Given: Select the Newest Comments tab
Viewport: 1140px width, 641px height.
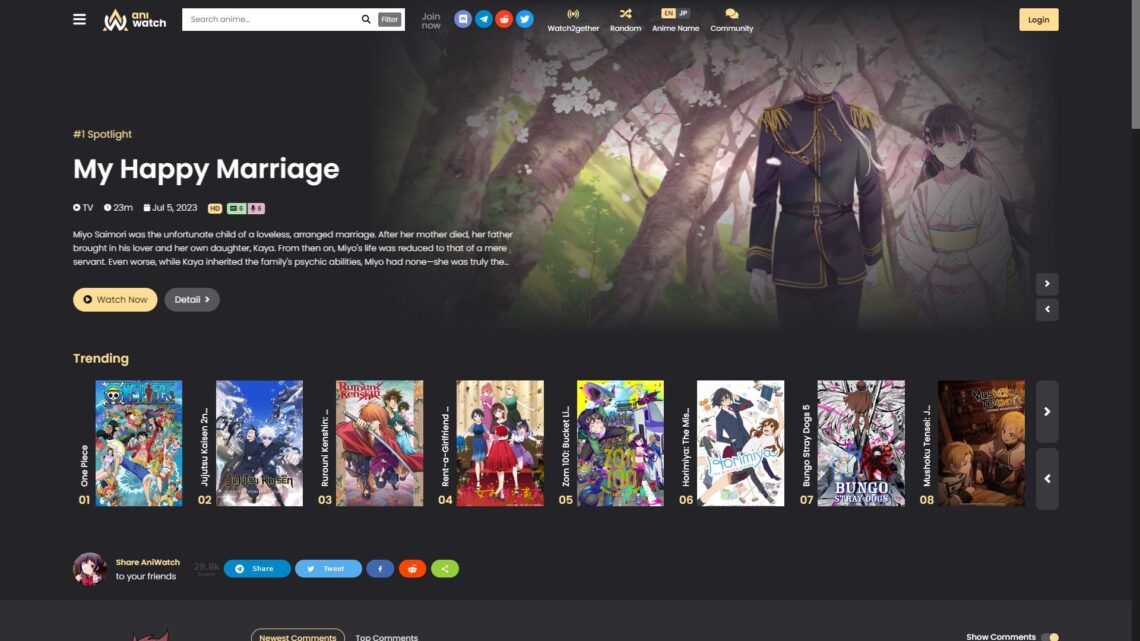Looking at the screenshot, I should click(297, 636).
